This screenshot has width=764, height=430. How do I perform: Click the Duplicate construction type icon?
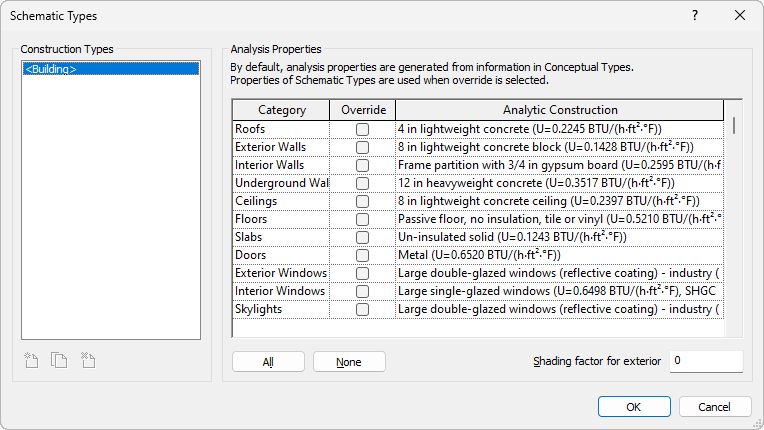60,361
